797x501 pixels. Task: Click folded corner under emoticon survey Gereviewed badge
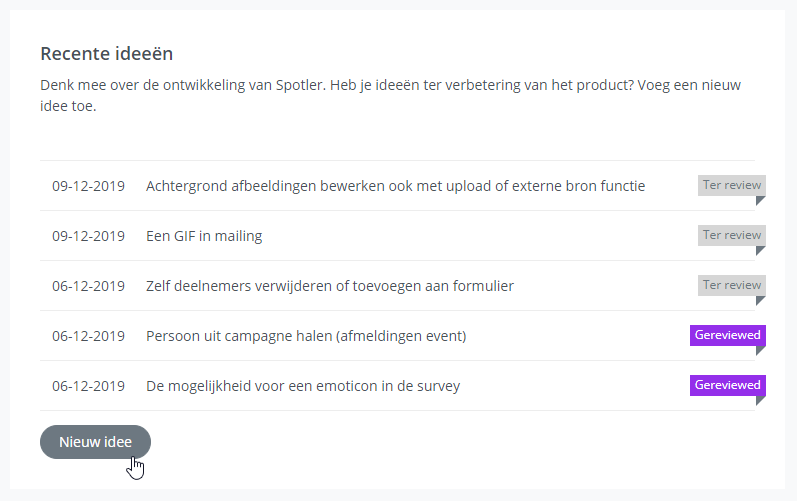click(761, 399)
